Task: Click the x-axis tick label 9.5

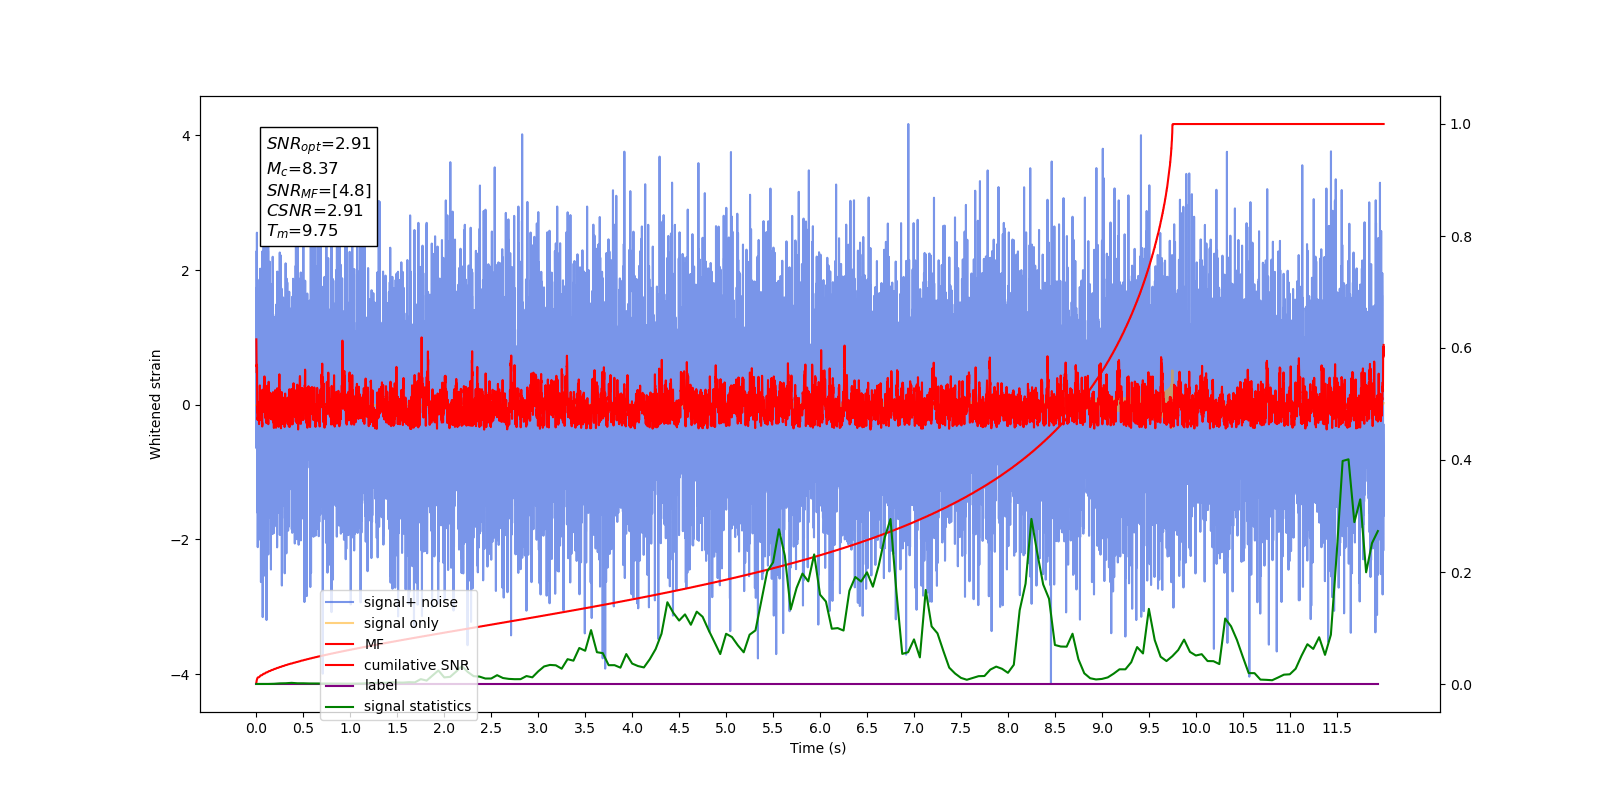Action: coord(1149,728)
